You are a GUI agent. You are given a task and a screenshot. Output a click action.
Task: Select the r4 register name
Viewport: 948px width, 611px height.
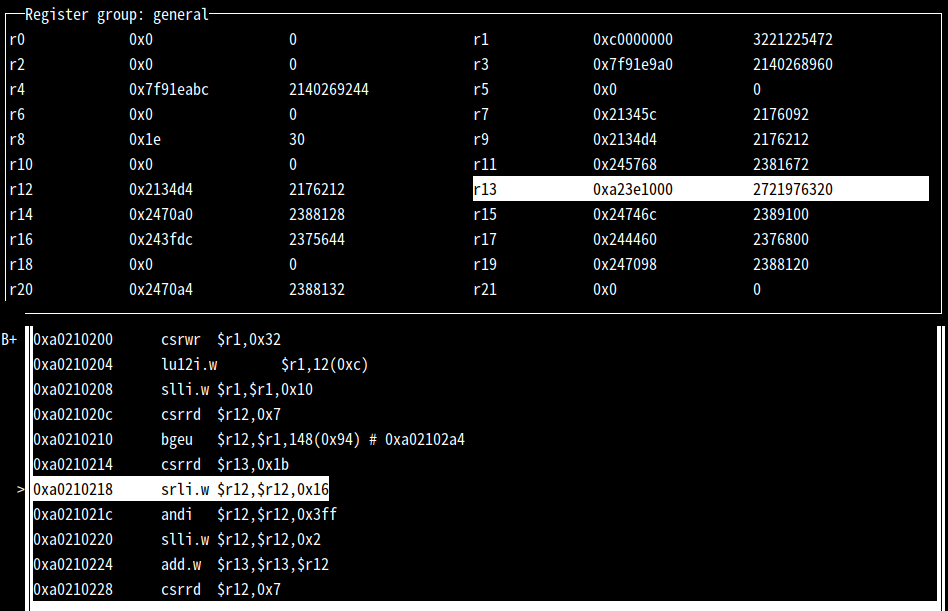point(17,90)
